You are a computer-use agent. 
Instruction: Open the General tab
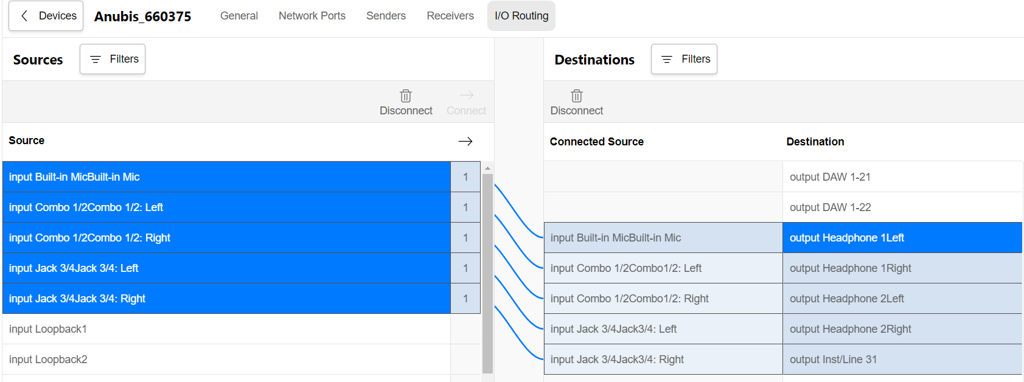point(239,16)
